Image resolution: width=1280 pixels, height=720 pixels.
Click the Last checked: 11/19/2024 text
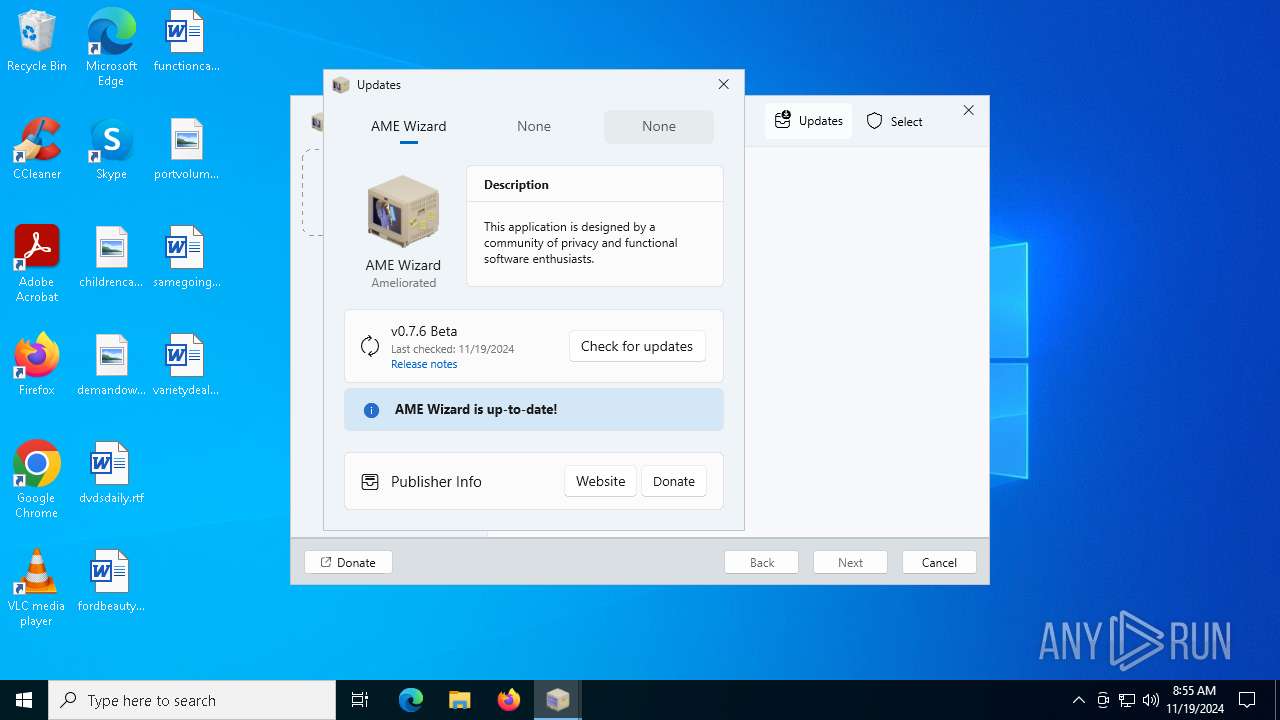(x=452, y=349)
